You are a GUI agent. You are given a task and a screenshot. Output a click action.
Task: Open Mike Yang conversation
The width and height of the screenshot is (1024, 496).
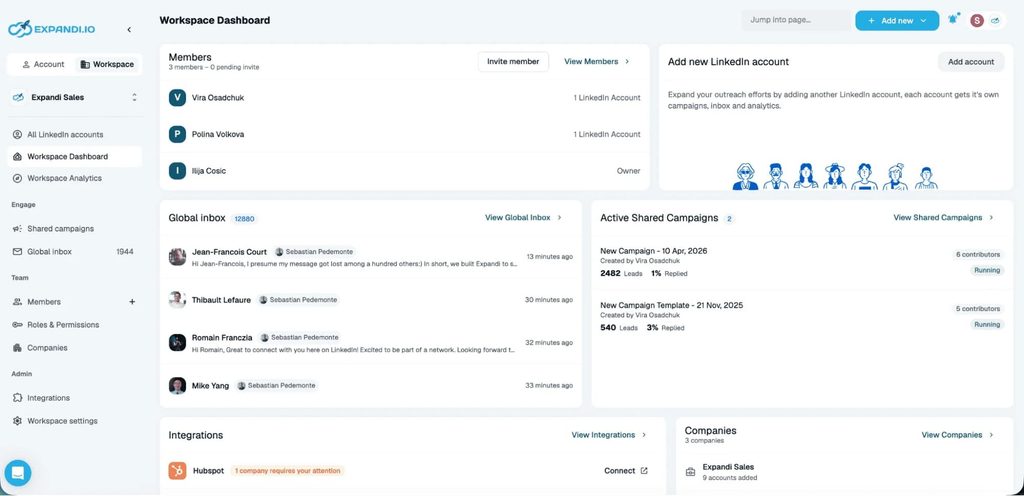pos(370,386)
